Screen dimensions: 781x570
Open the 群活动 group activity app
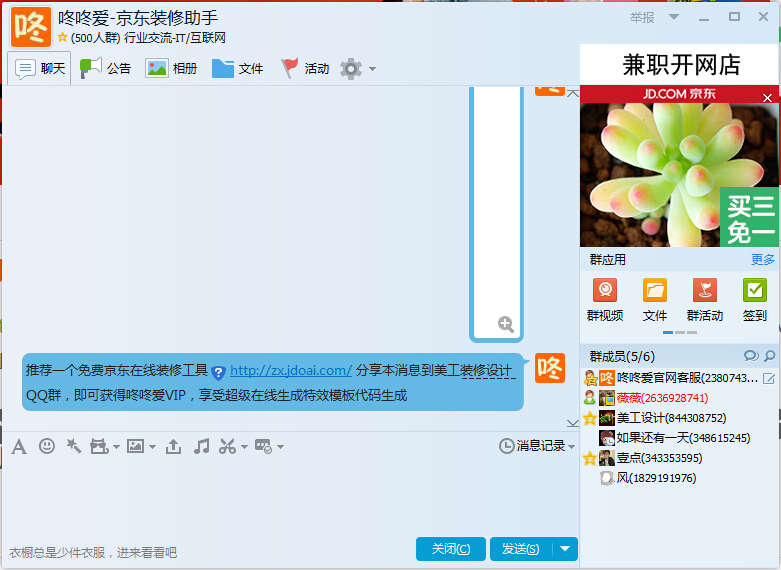(705, 299)
